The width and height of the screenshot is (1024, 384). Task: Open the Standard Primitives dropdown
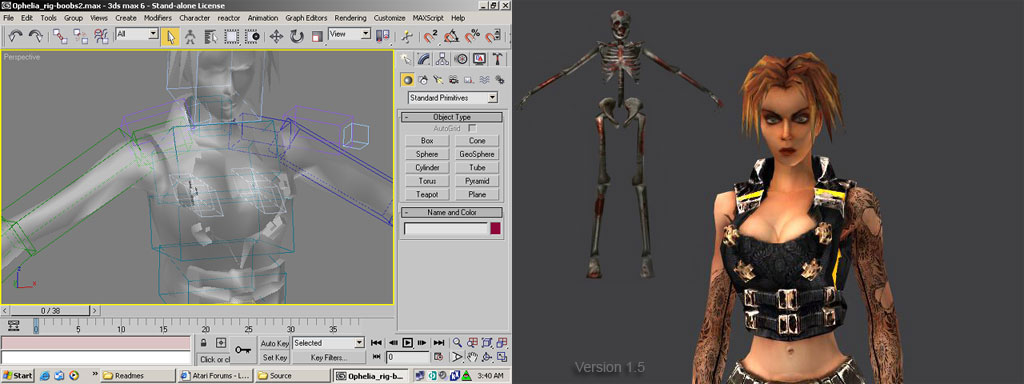[x=452, y=97]
